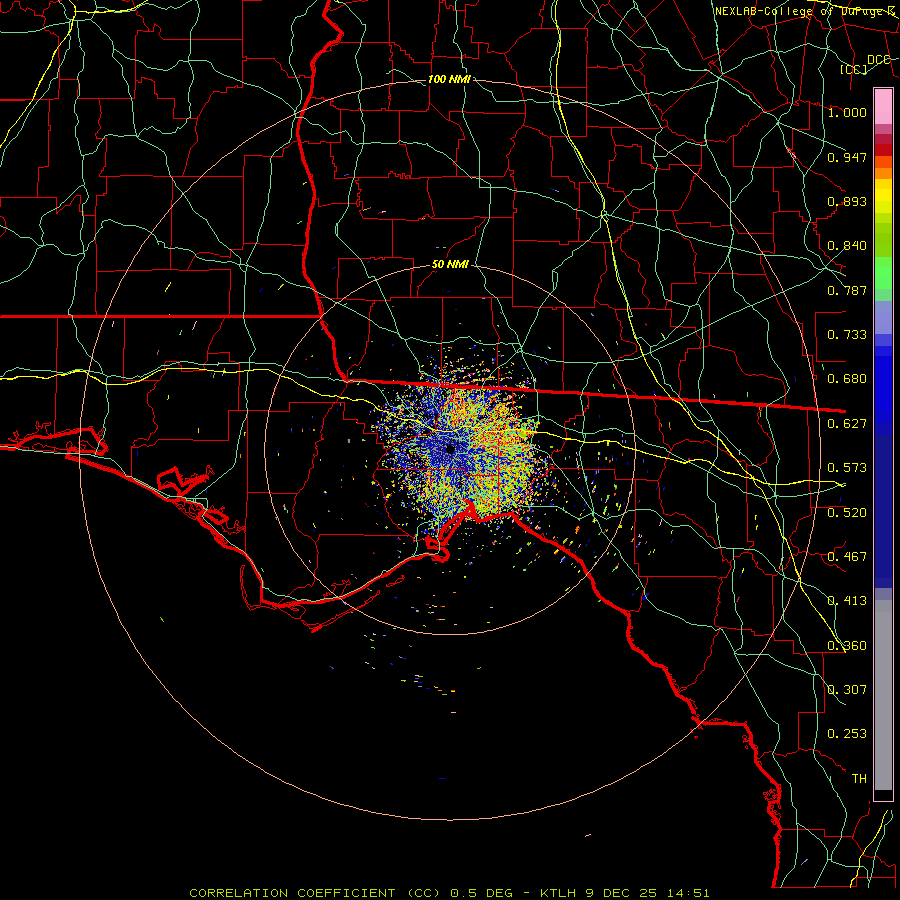Click the 0.733 scale value
Viewport: 900px width, 900px height.
coord(847,335)
